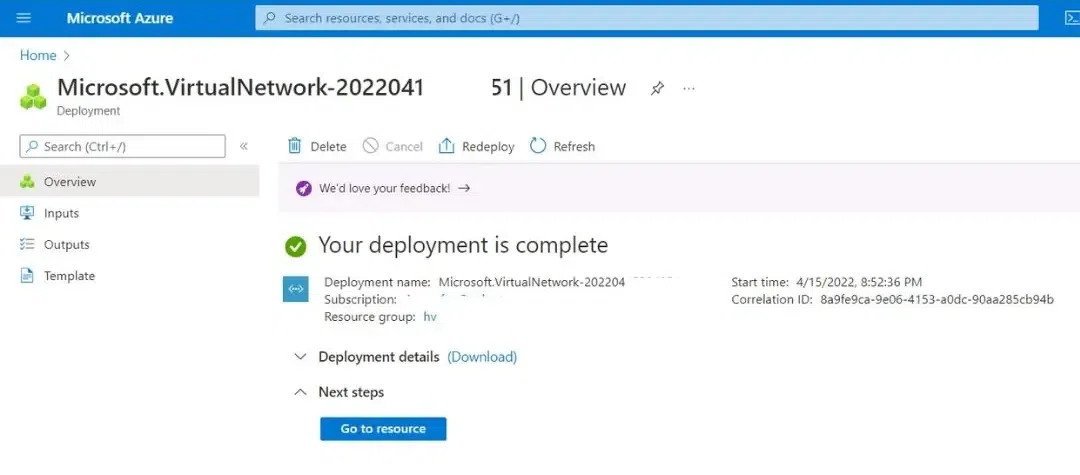Click the disabled Cancel toolbar button
The width and height of the screenshot is (1080, 475).
[x=393, y=146]
